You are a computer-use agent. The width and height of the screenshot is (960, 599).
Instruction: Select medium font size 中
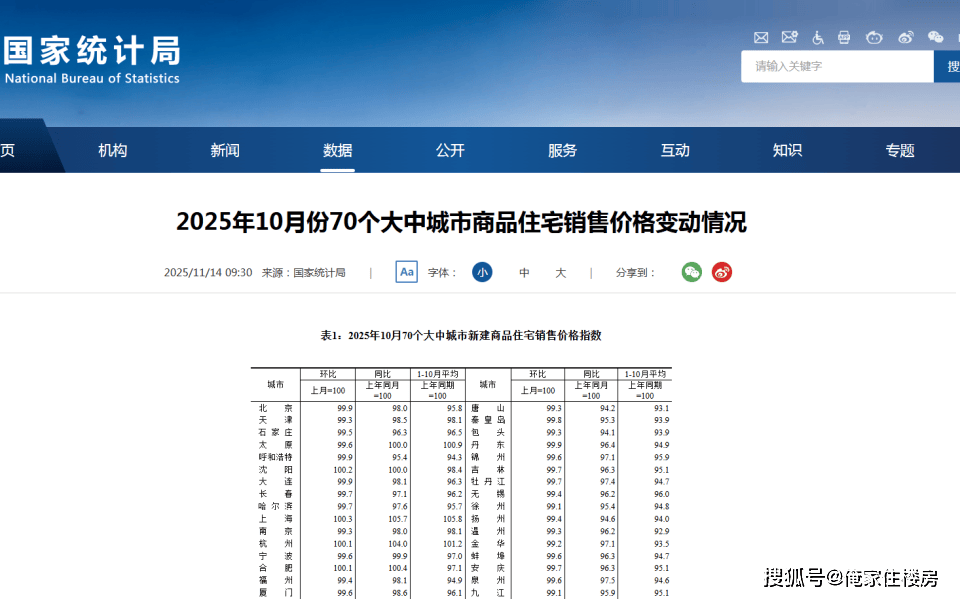[524, 272]
